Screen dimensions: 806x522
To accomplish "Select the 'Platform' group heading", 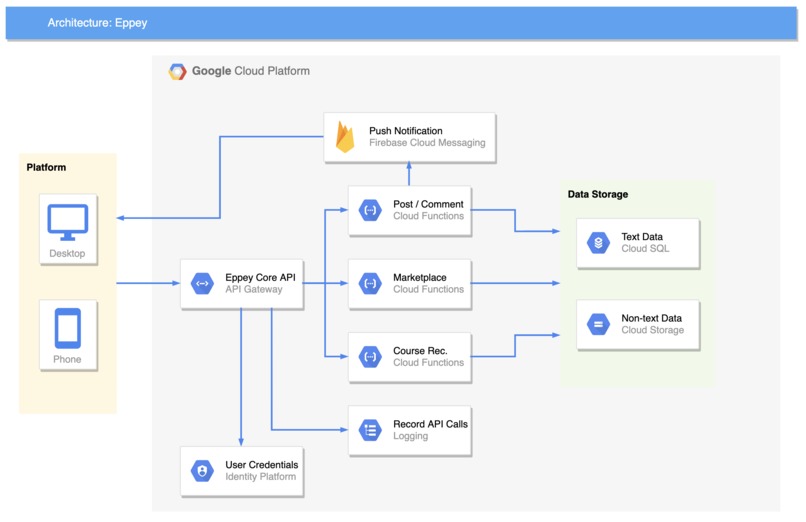I will 46,167.
